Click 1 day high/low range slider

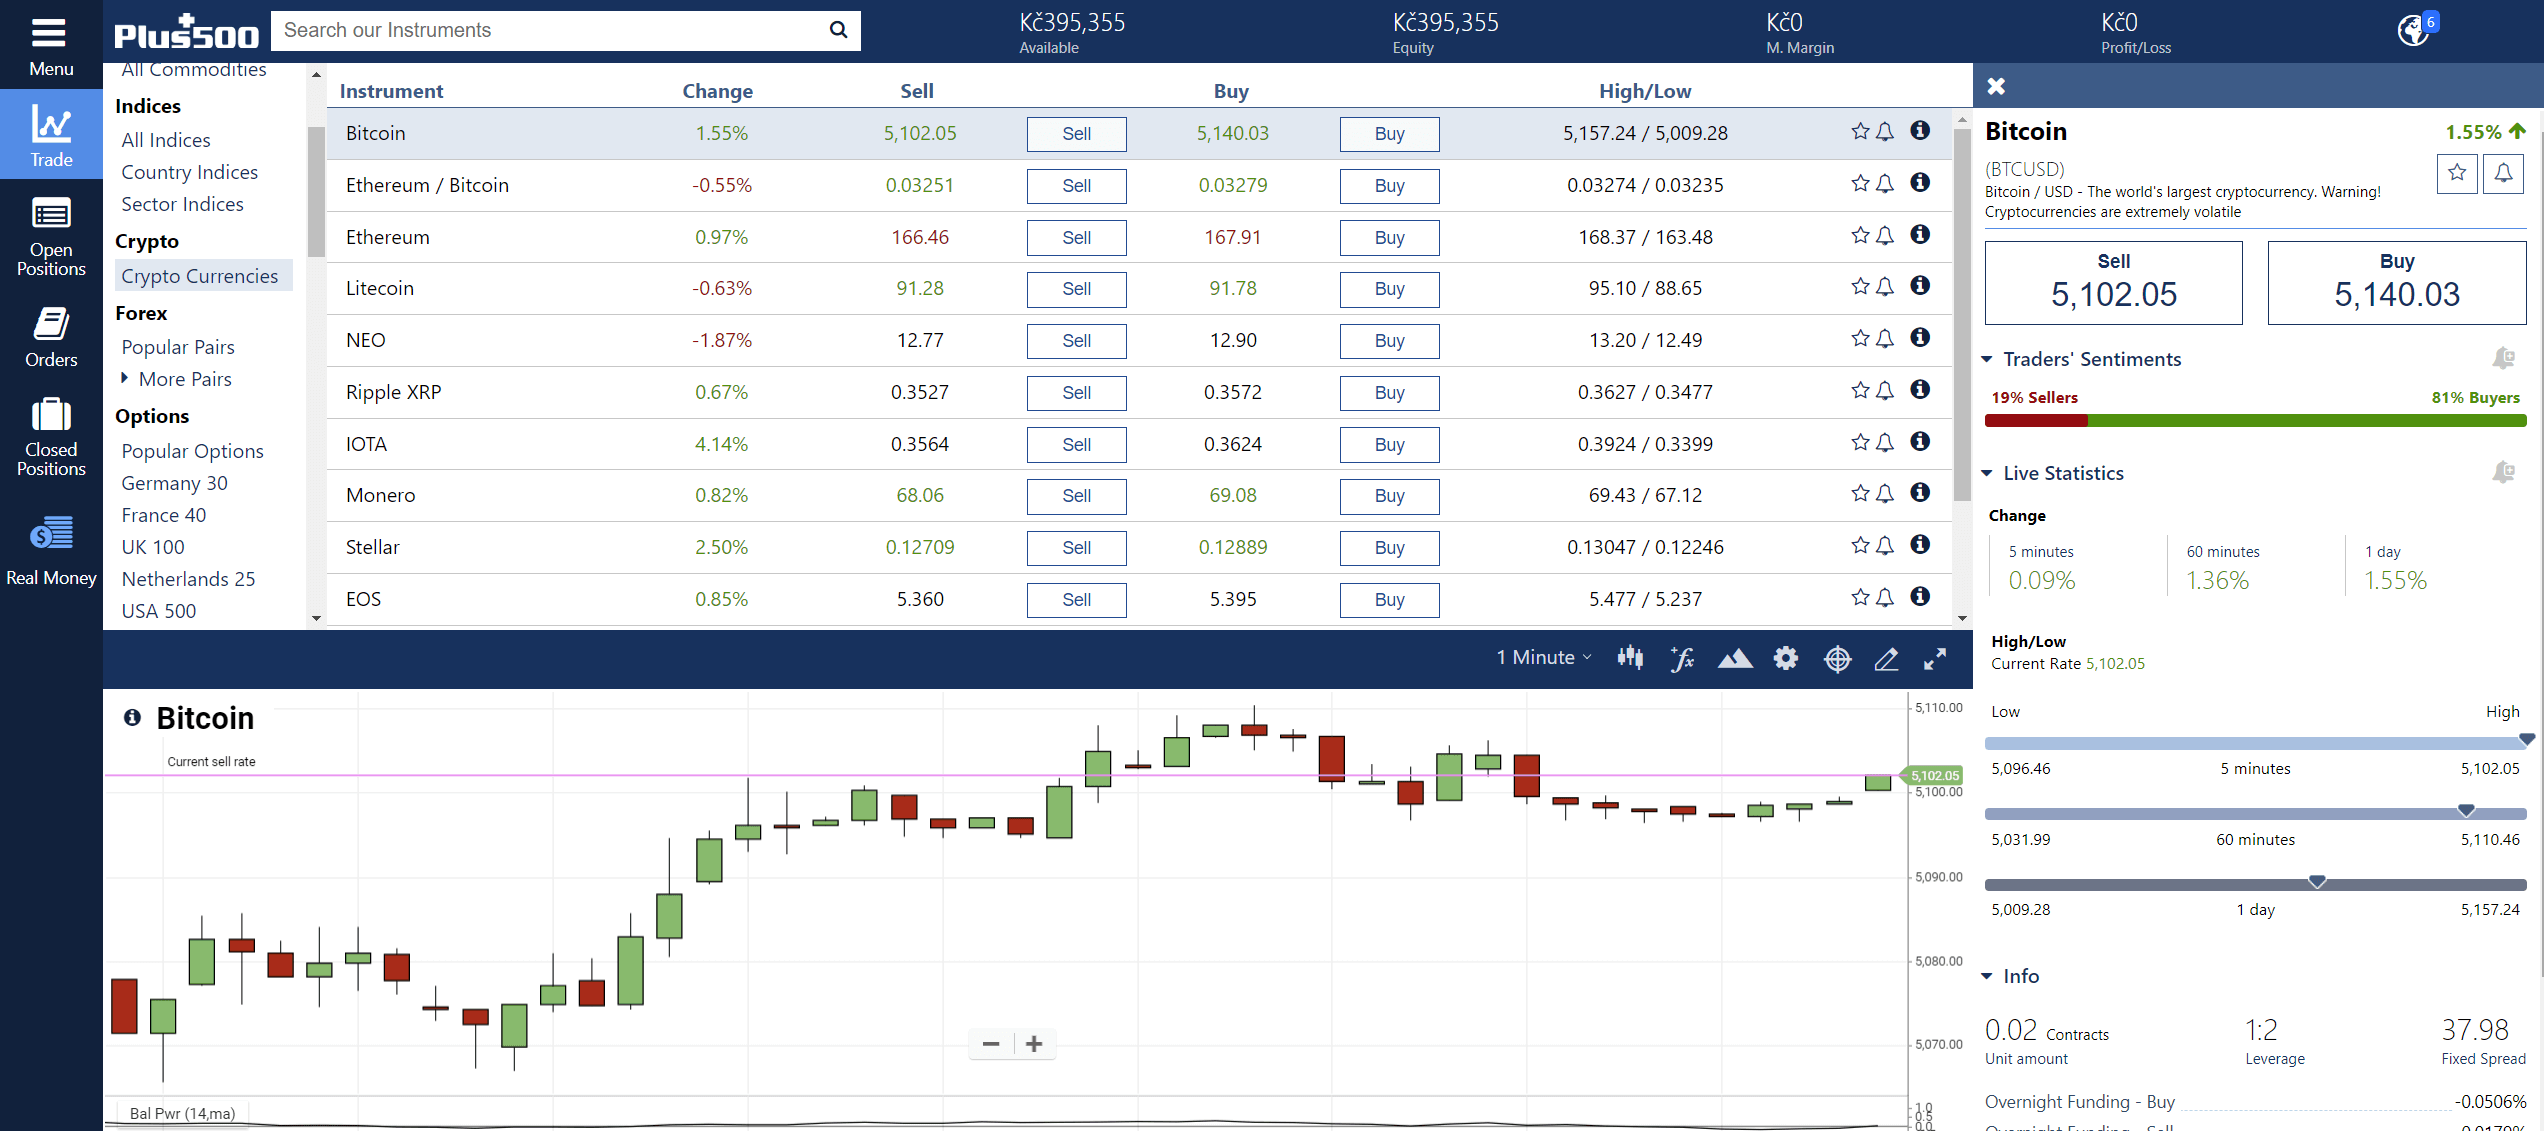click(x=2255, y=884)
